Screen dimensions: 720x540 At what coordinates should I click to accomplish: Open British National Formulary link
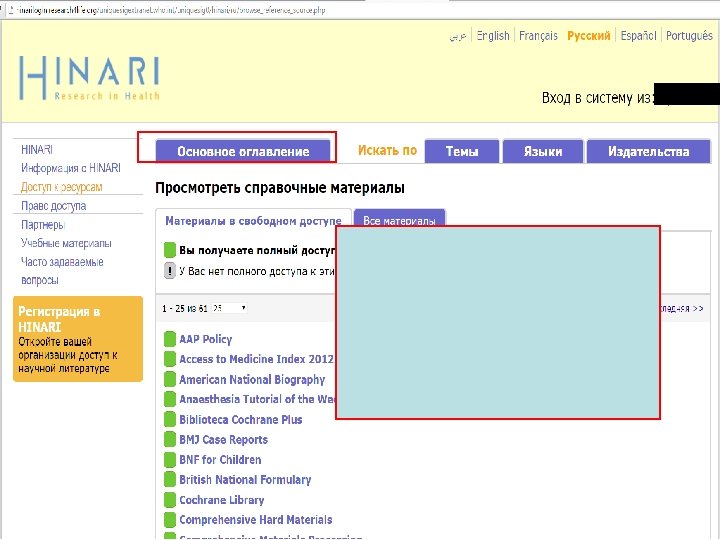coord(245,480)
